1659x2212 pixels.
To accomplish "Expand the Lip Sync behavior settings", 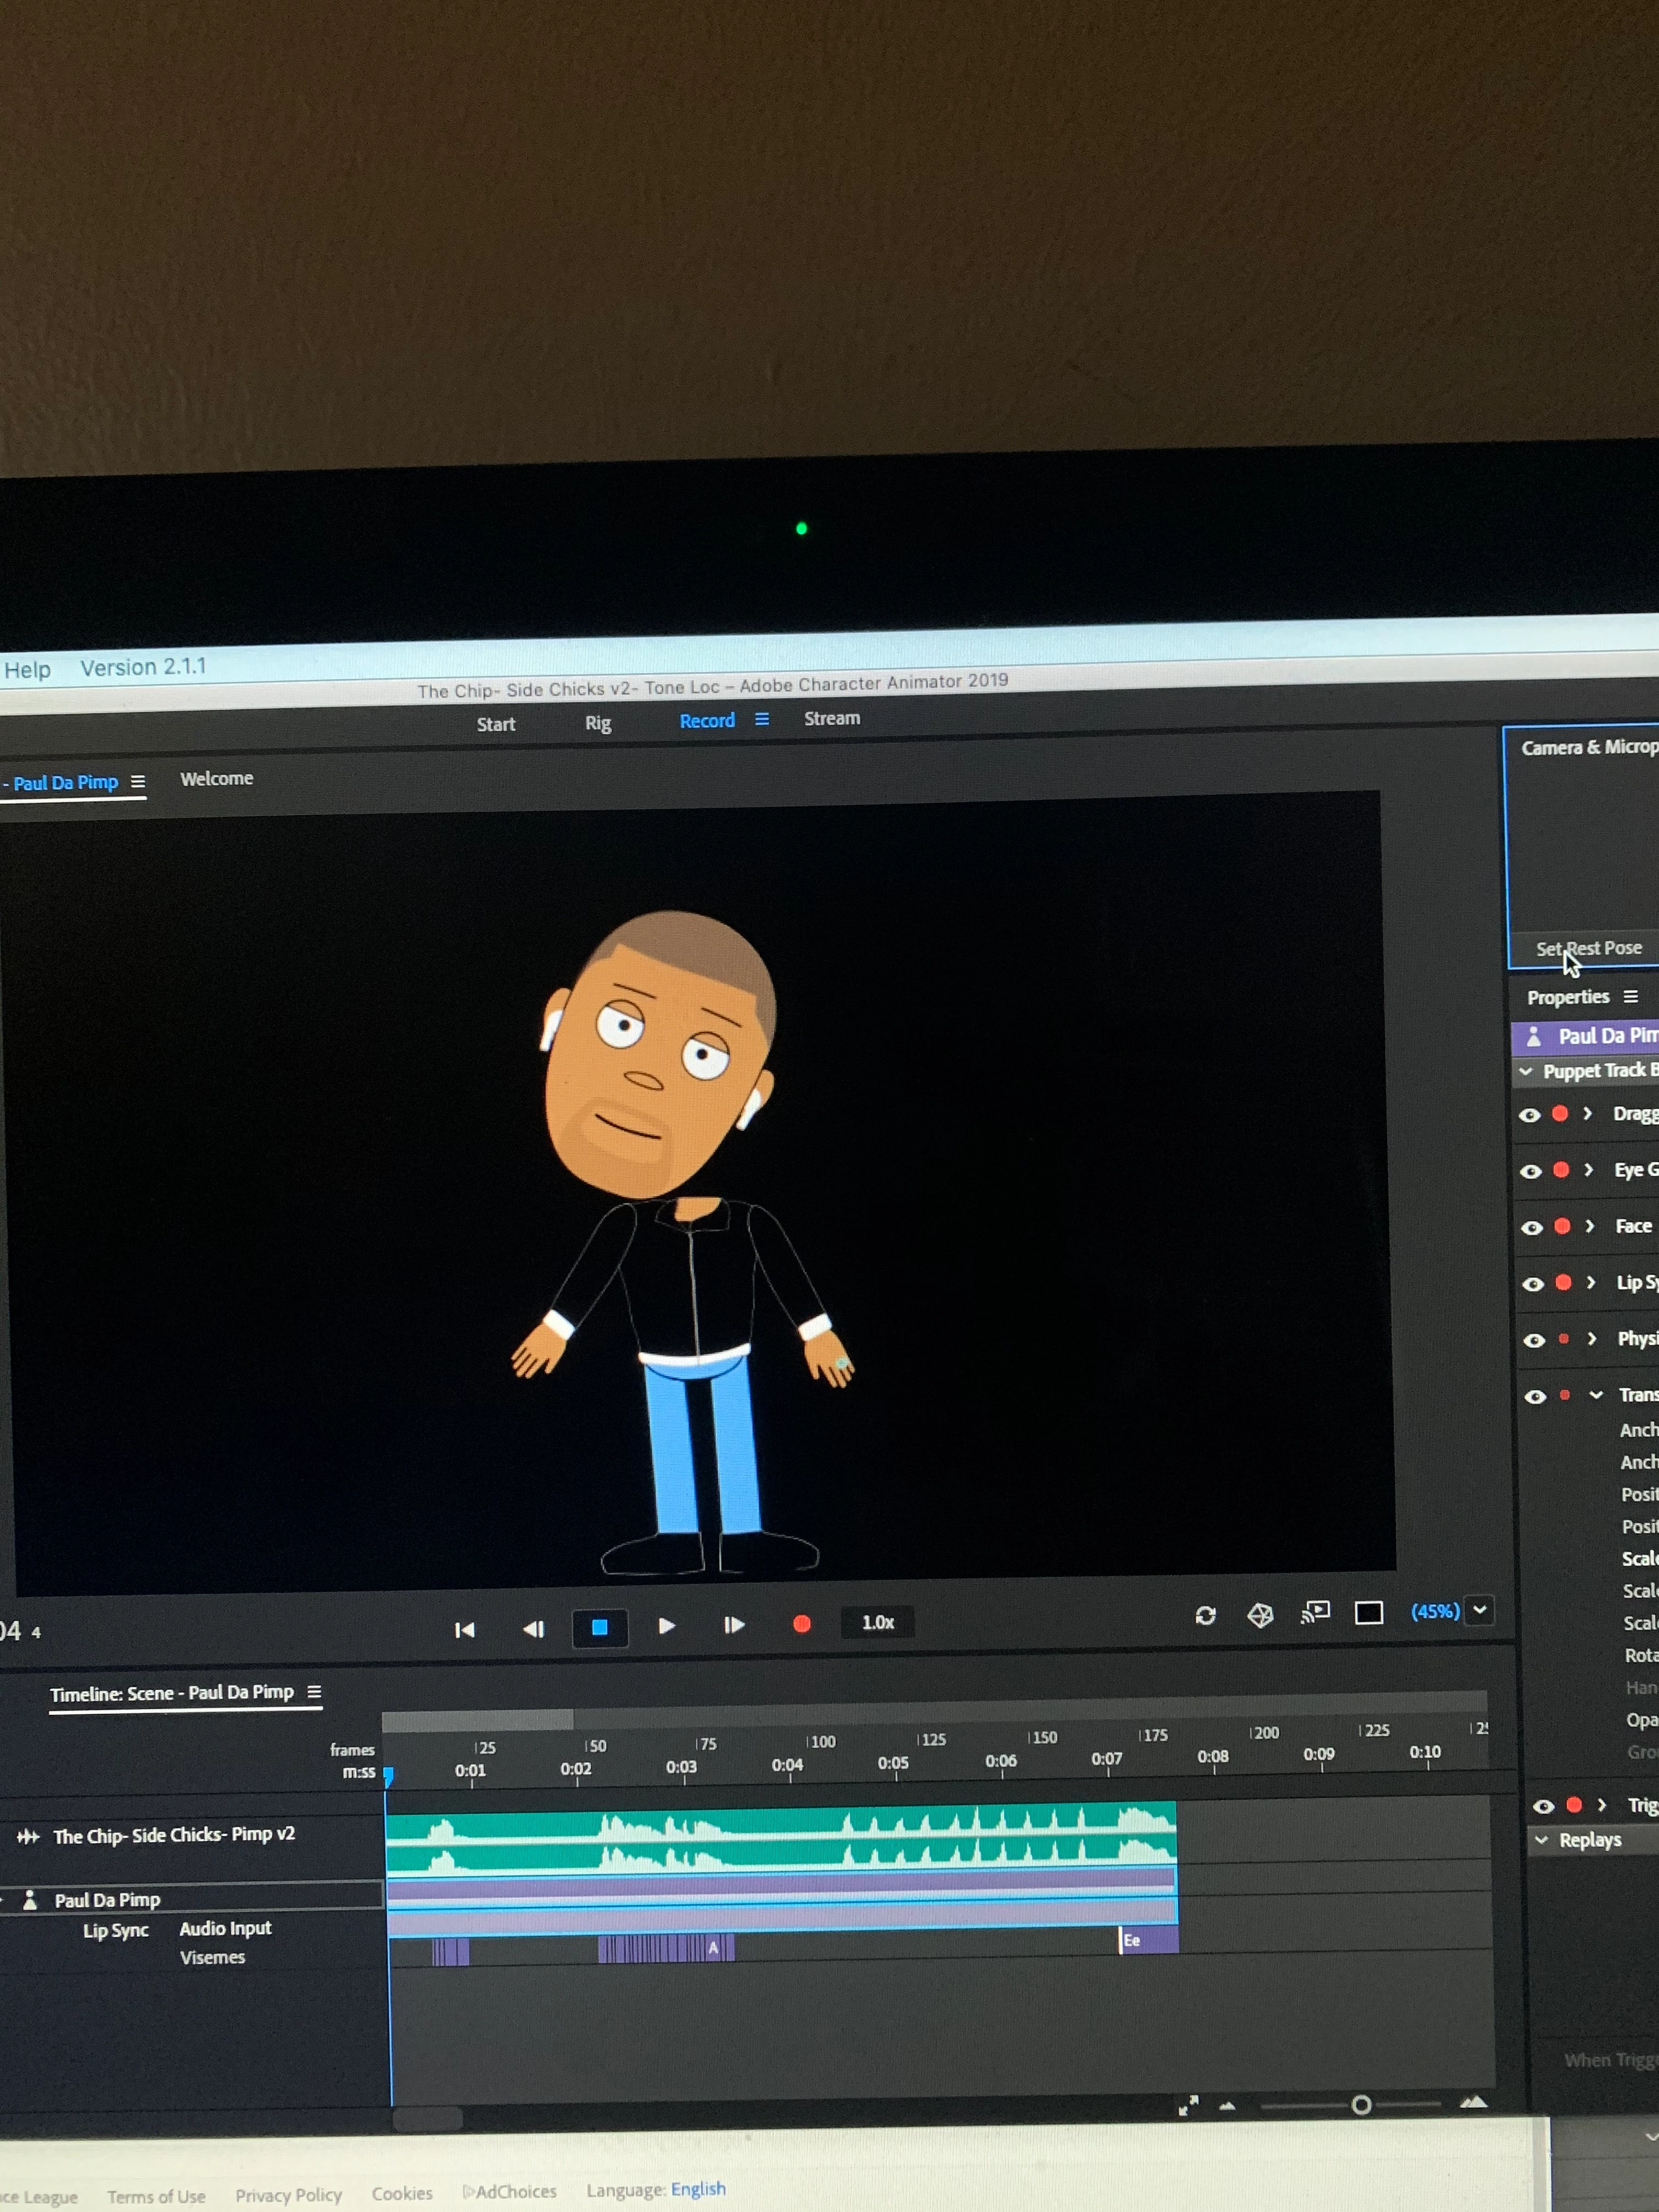I will (1591, 1282).
